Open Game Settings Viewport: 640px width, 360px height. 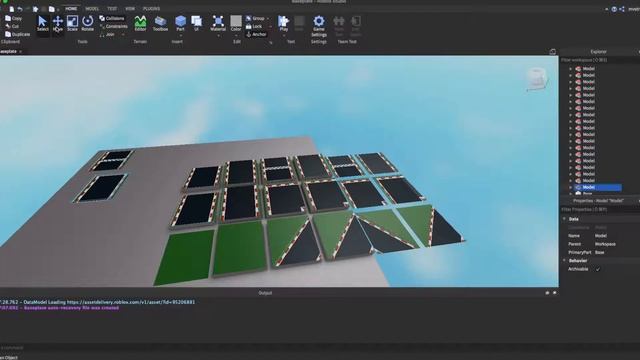[319, 26]
